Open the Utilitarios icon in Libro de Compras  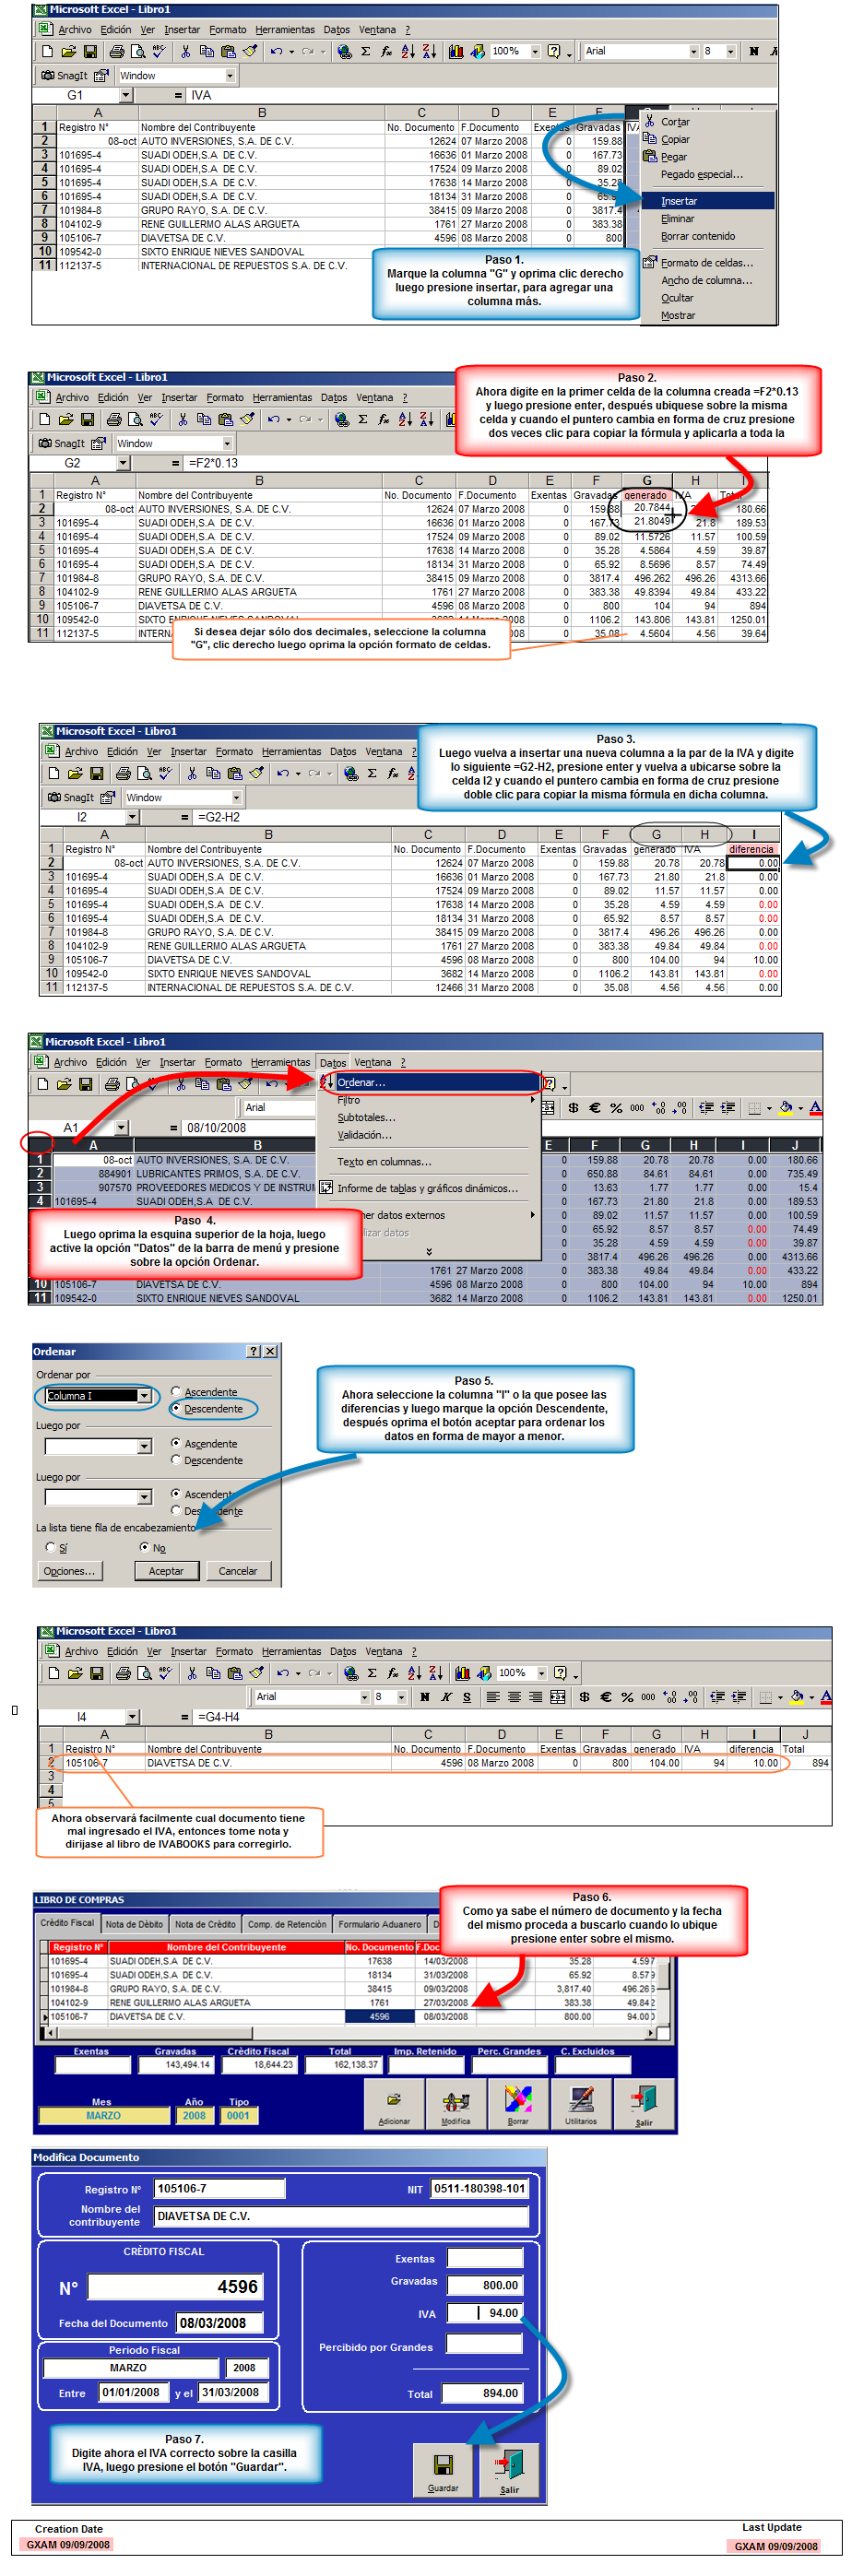pyautogui.click(x=581, y=2105)
